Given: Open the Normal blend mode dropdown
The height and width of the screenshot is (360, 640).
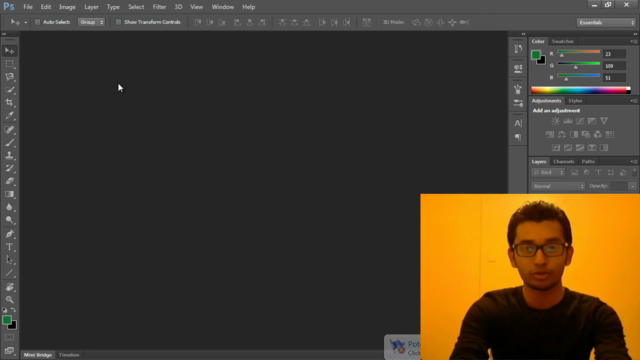Looking at the screenshot, I should point(558,186).
